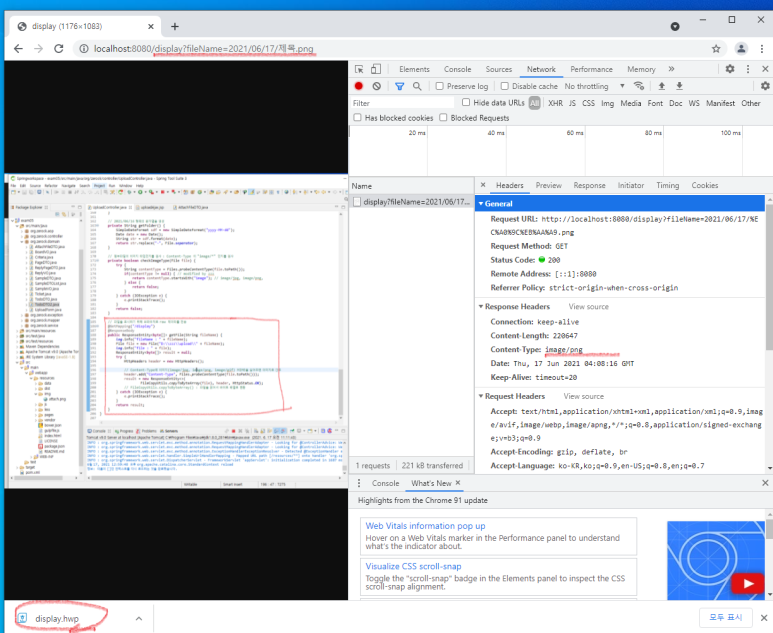Open the Response tab of request
This screenshot has width=773, height=633.
click(x=589, y=185)
